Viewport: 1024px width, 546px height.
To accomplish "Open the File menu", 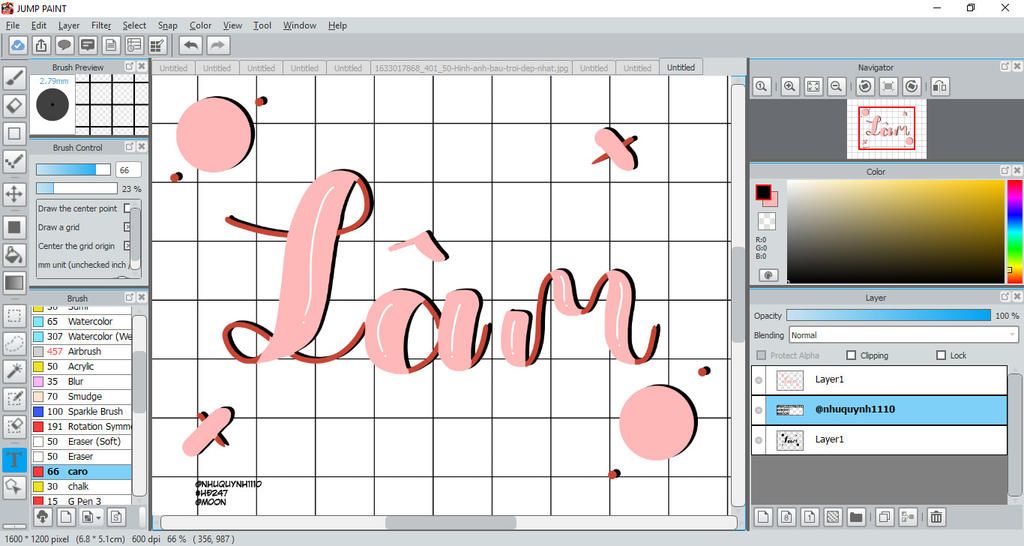I will [12, 25].
